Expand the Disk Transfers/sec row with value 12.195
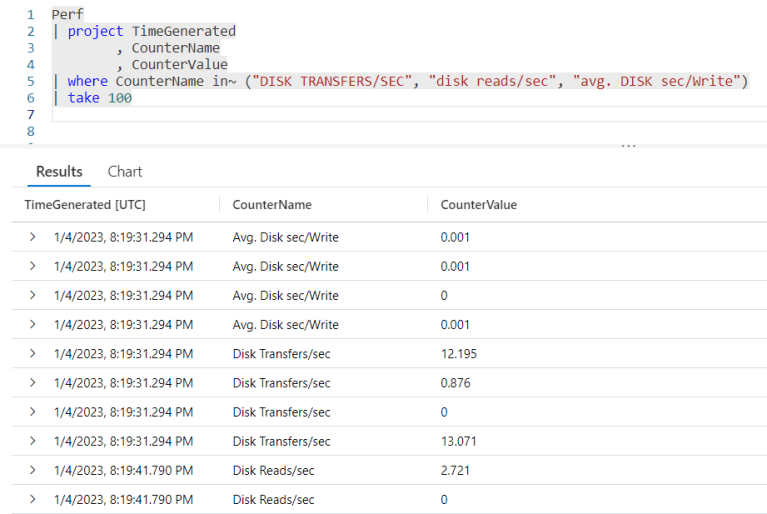 pyautogui.click(x=32, y=353)
